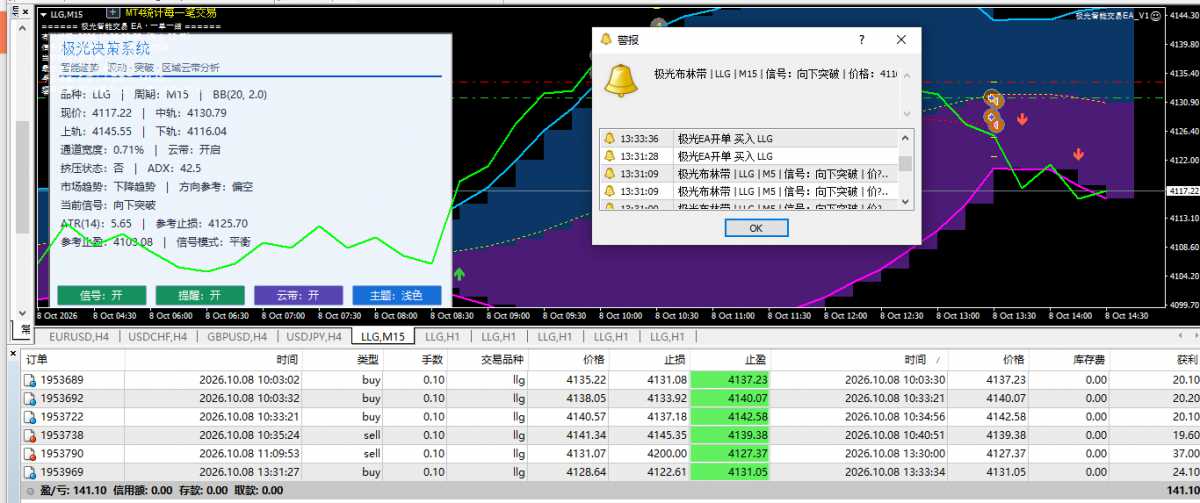The width and height of the screenshot is (1200, 503).
Task: Switch to the GBPUSD,H4 chart tab
Action: point(238,336)
